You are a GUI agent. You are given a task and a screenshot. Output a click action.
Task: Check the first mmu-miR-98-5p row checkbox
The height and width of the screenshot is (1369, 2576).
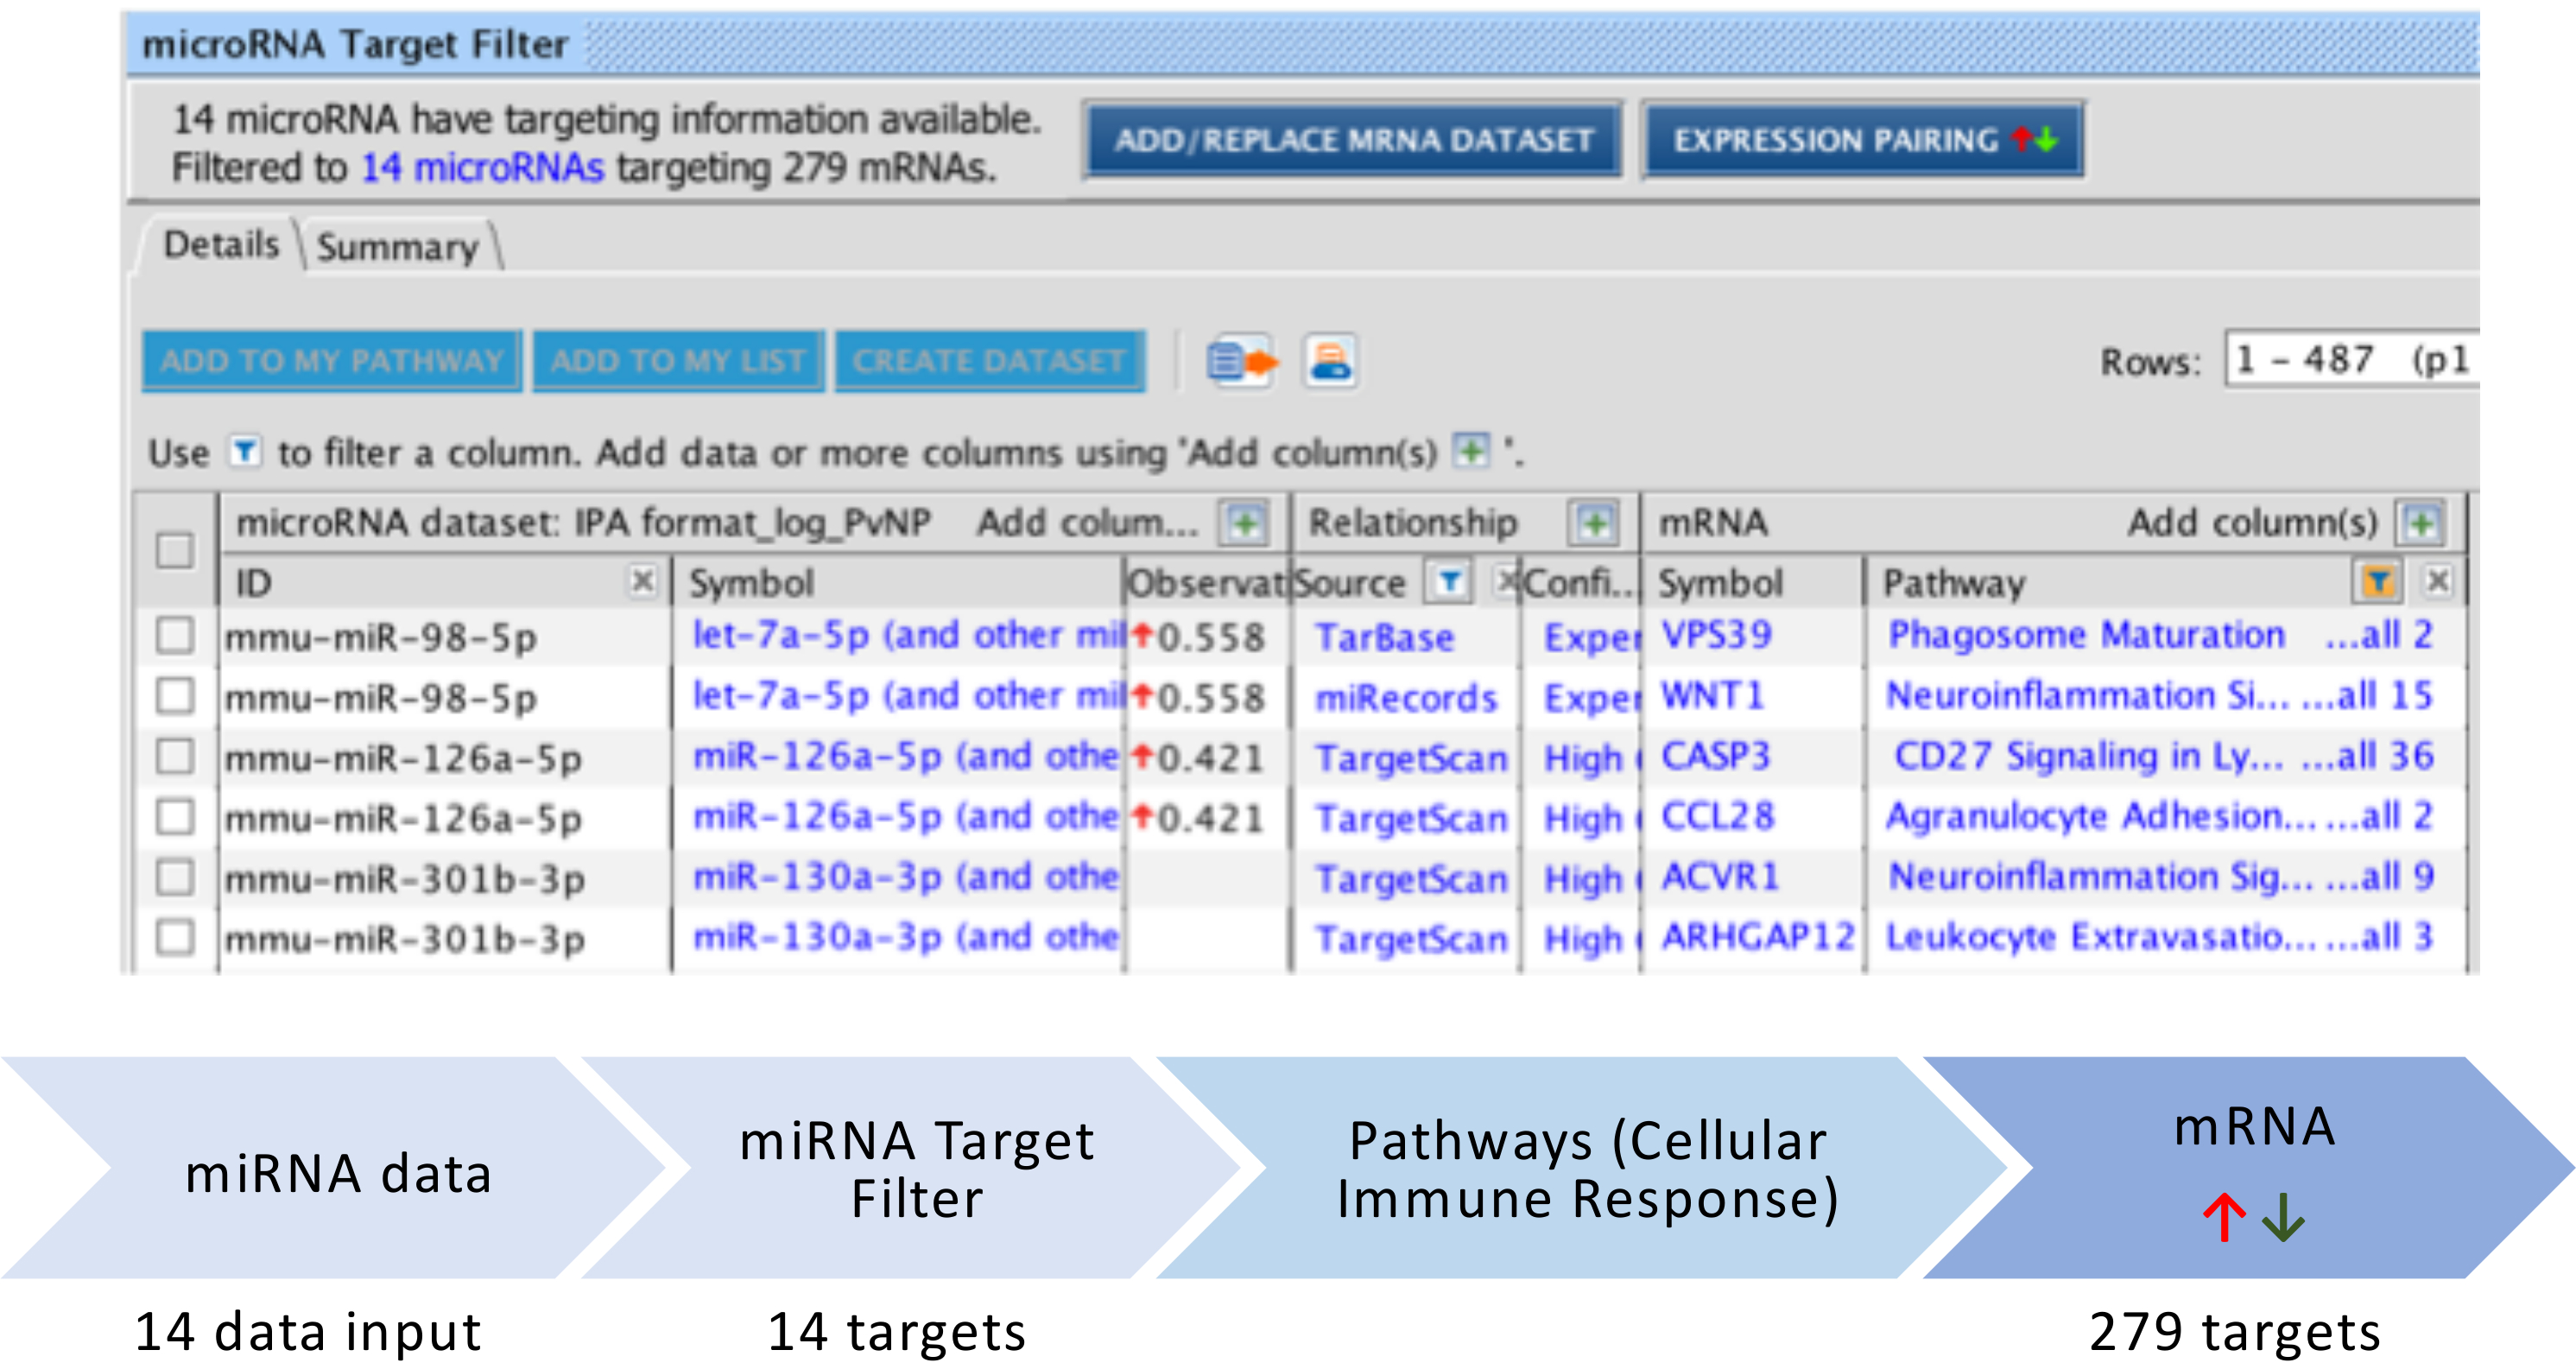[175, 636]
